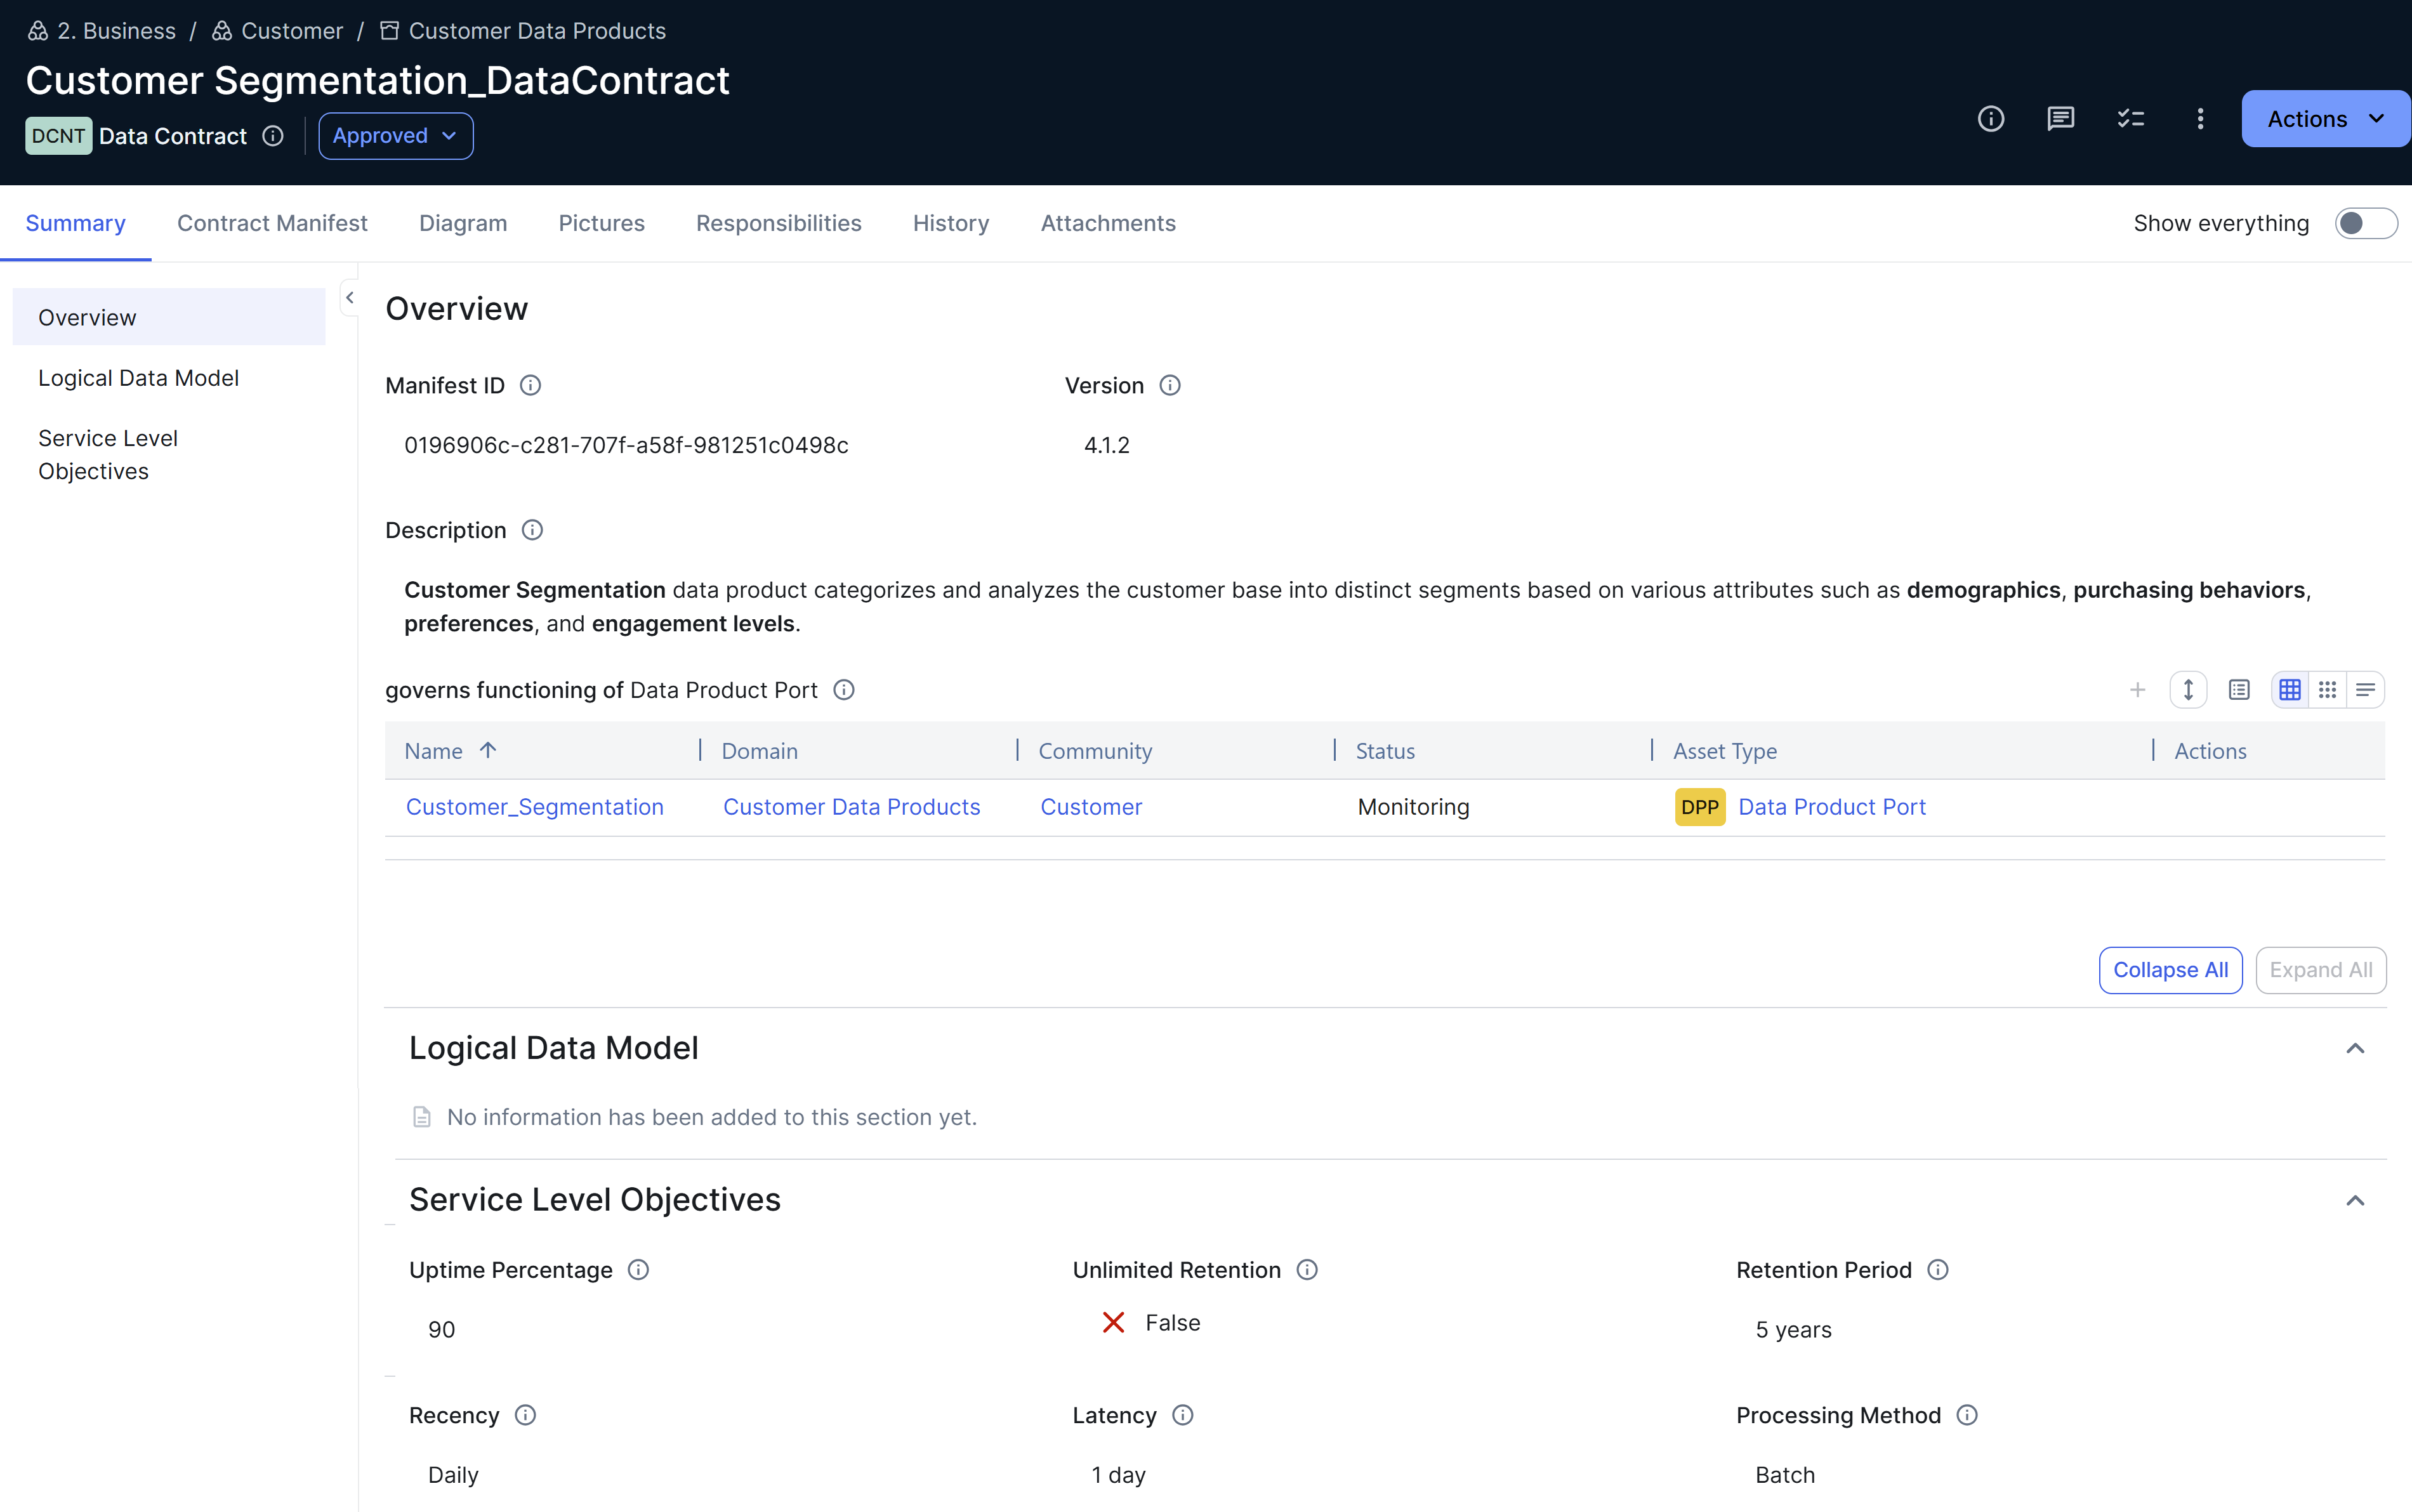Screen dimensions: 2412x1512
Task: Toggle the Show everything switch
Action: [x=2365, y=223]
